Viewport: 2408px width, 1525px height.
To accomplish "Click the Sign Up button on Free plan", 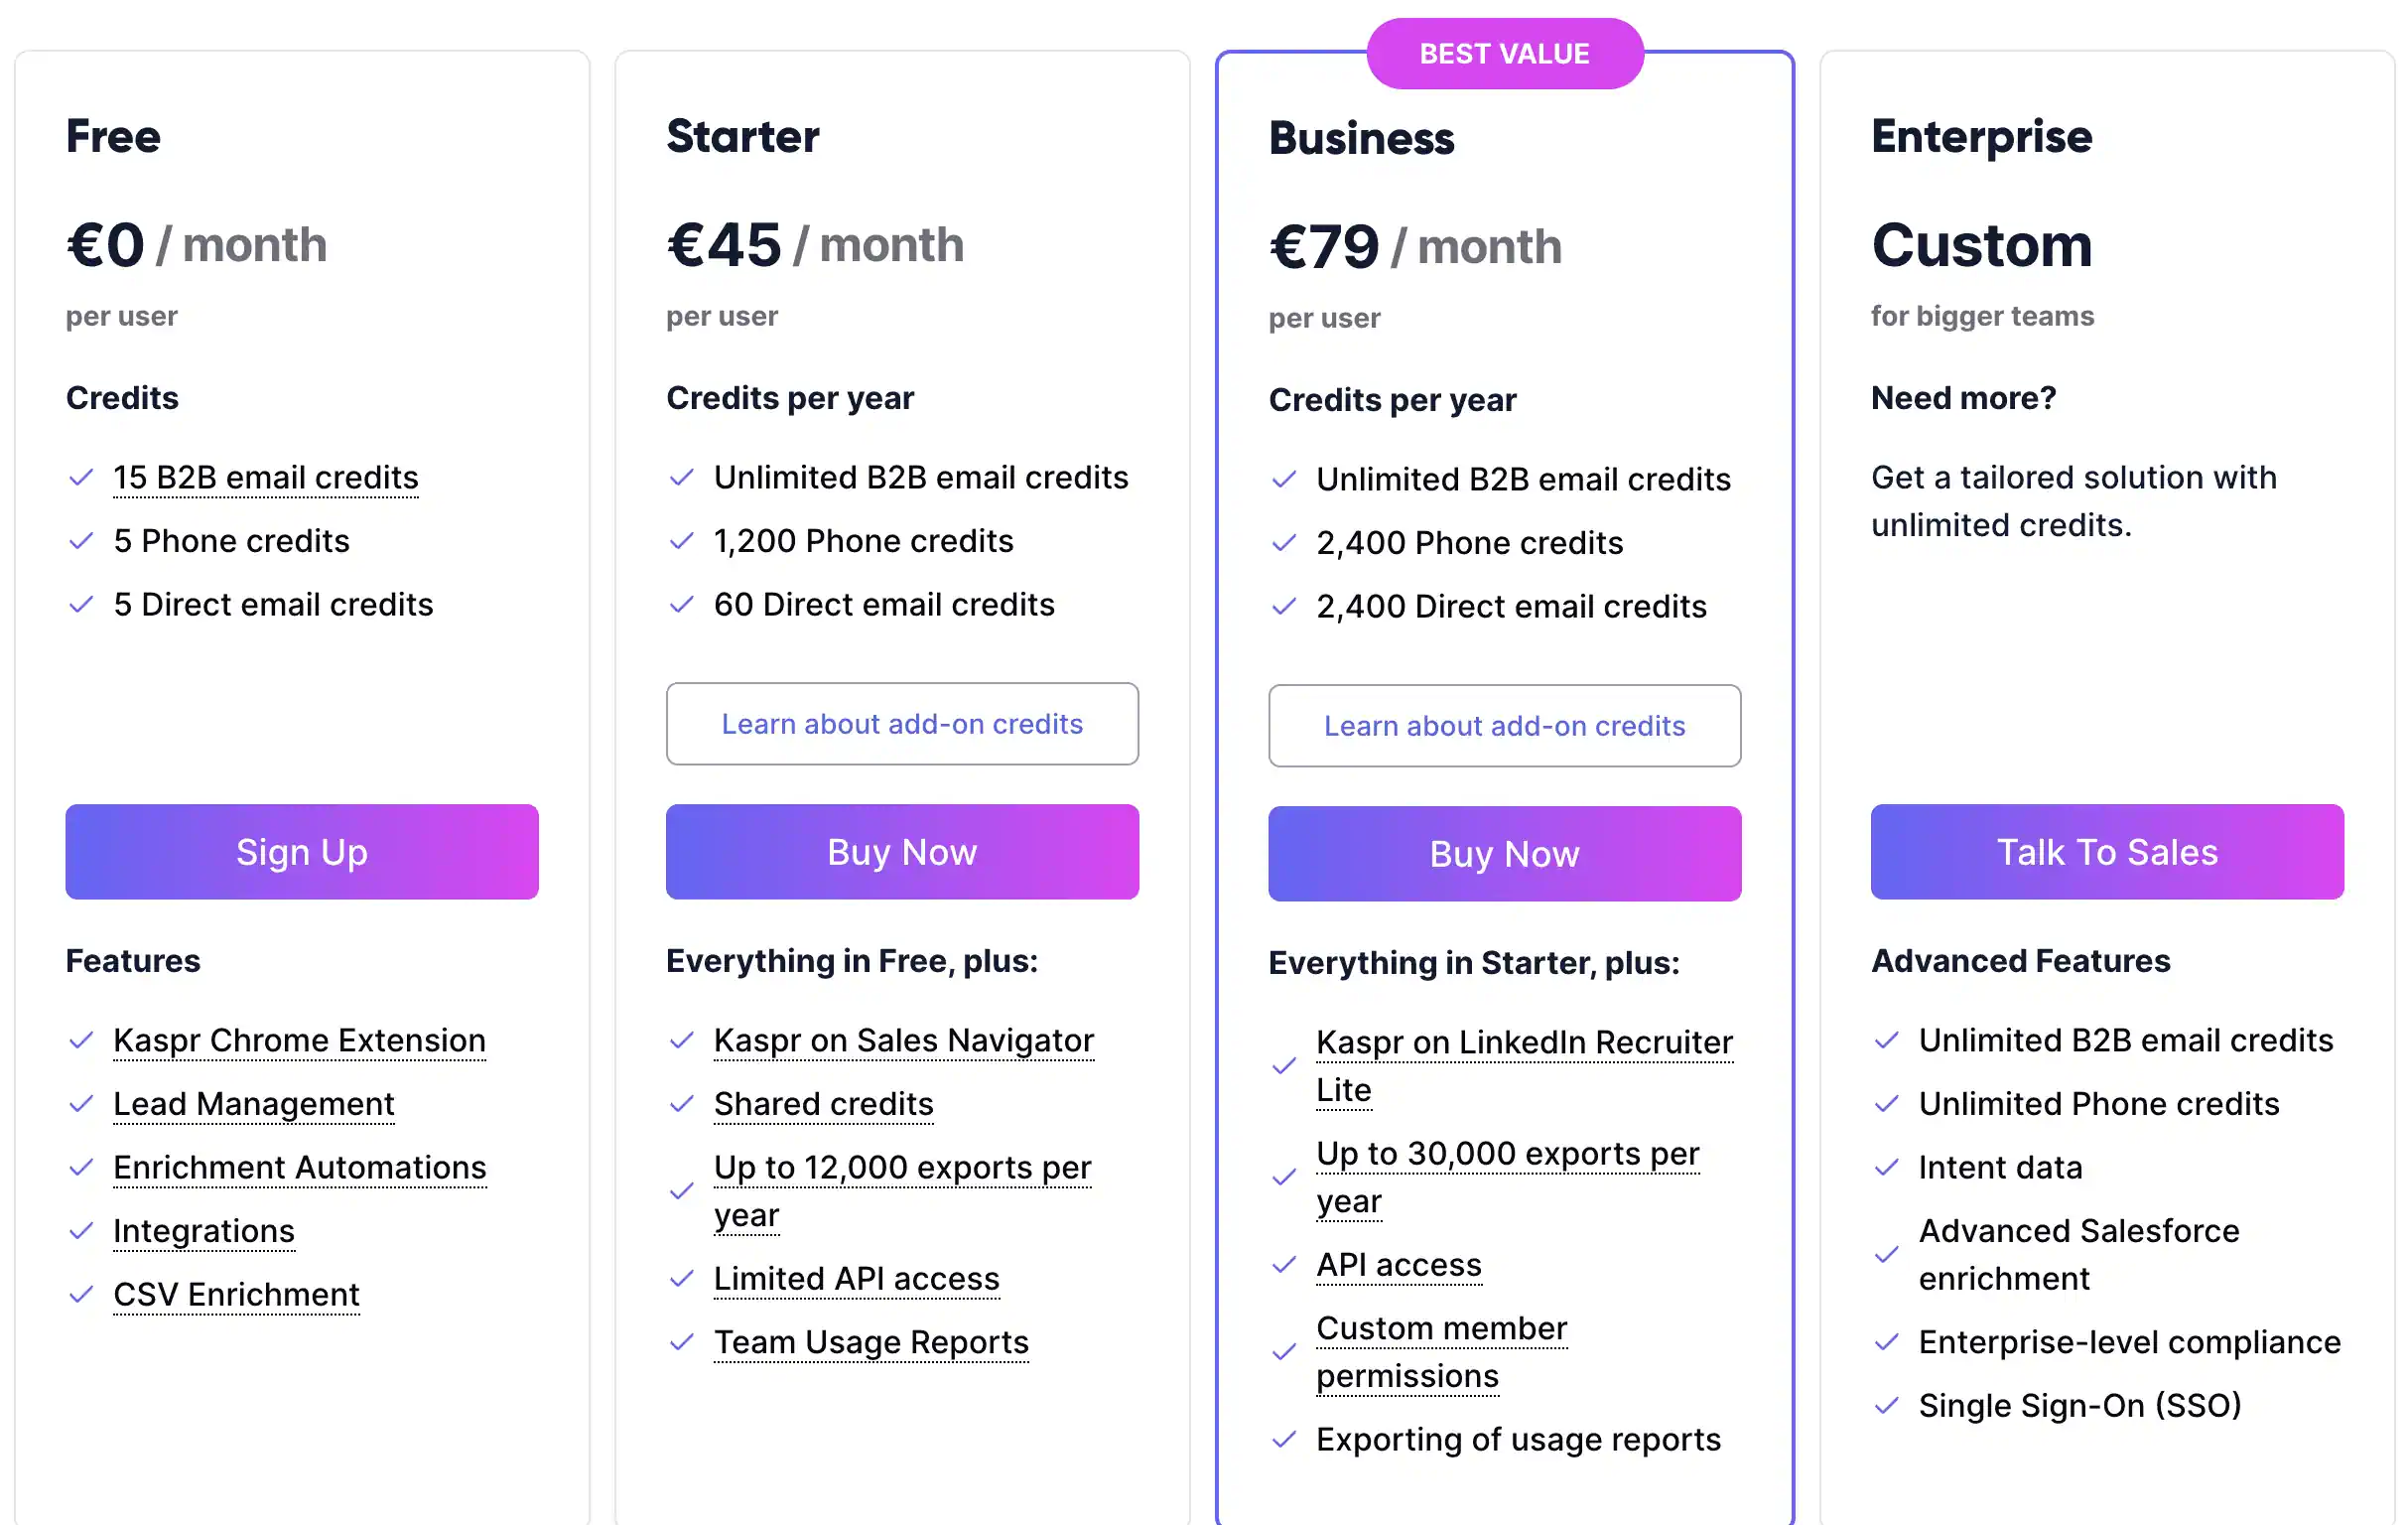I will tap(301, 852).
